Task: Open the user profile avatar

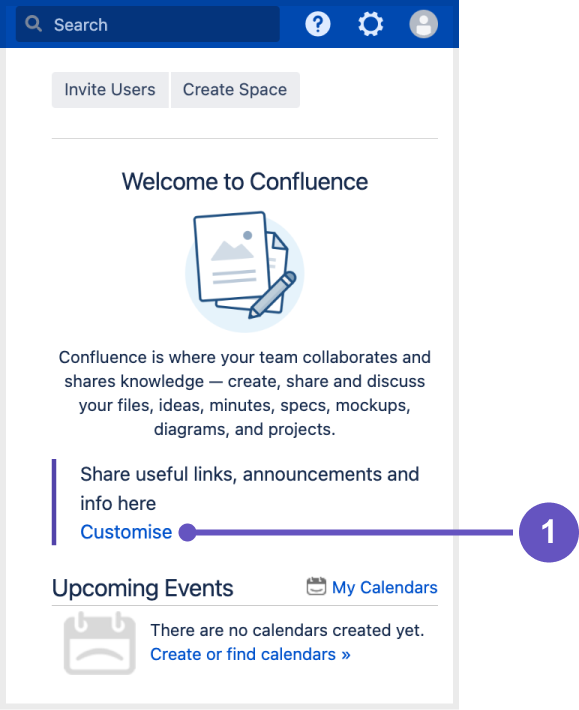Action: (x=423, y=24)
